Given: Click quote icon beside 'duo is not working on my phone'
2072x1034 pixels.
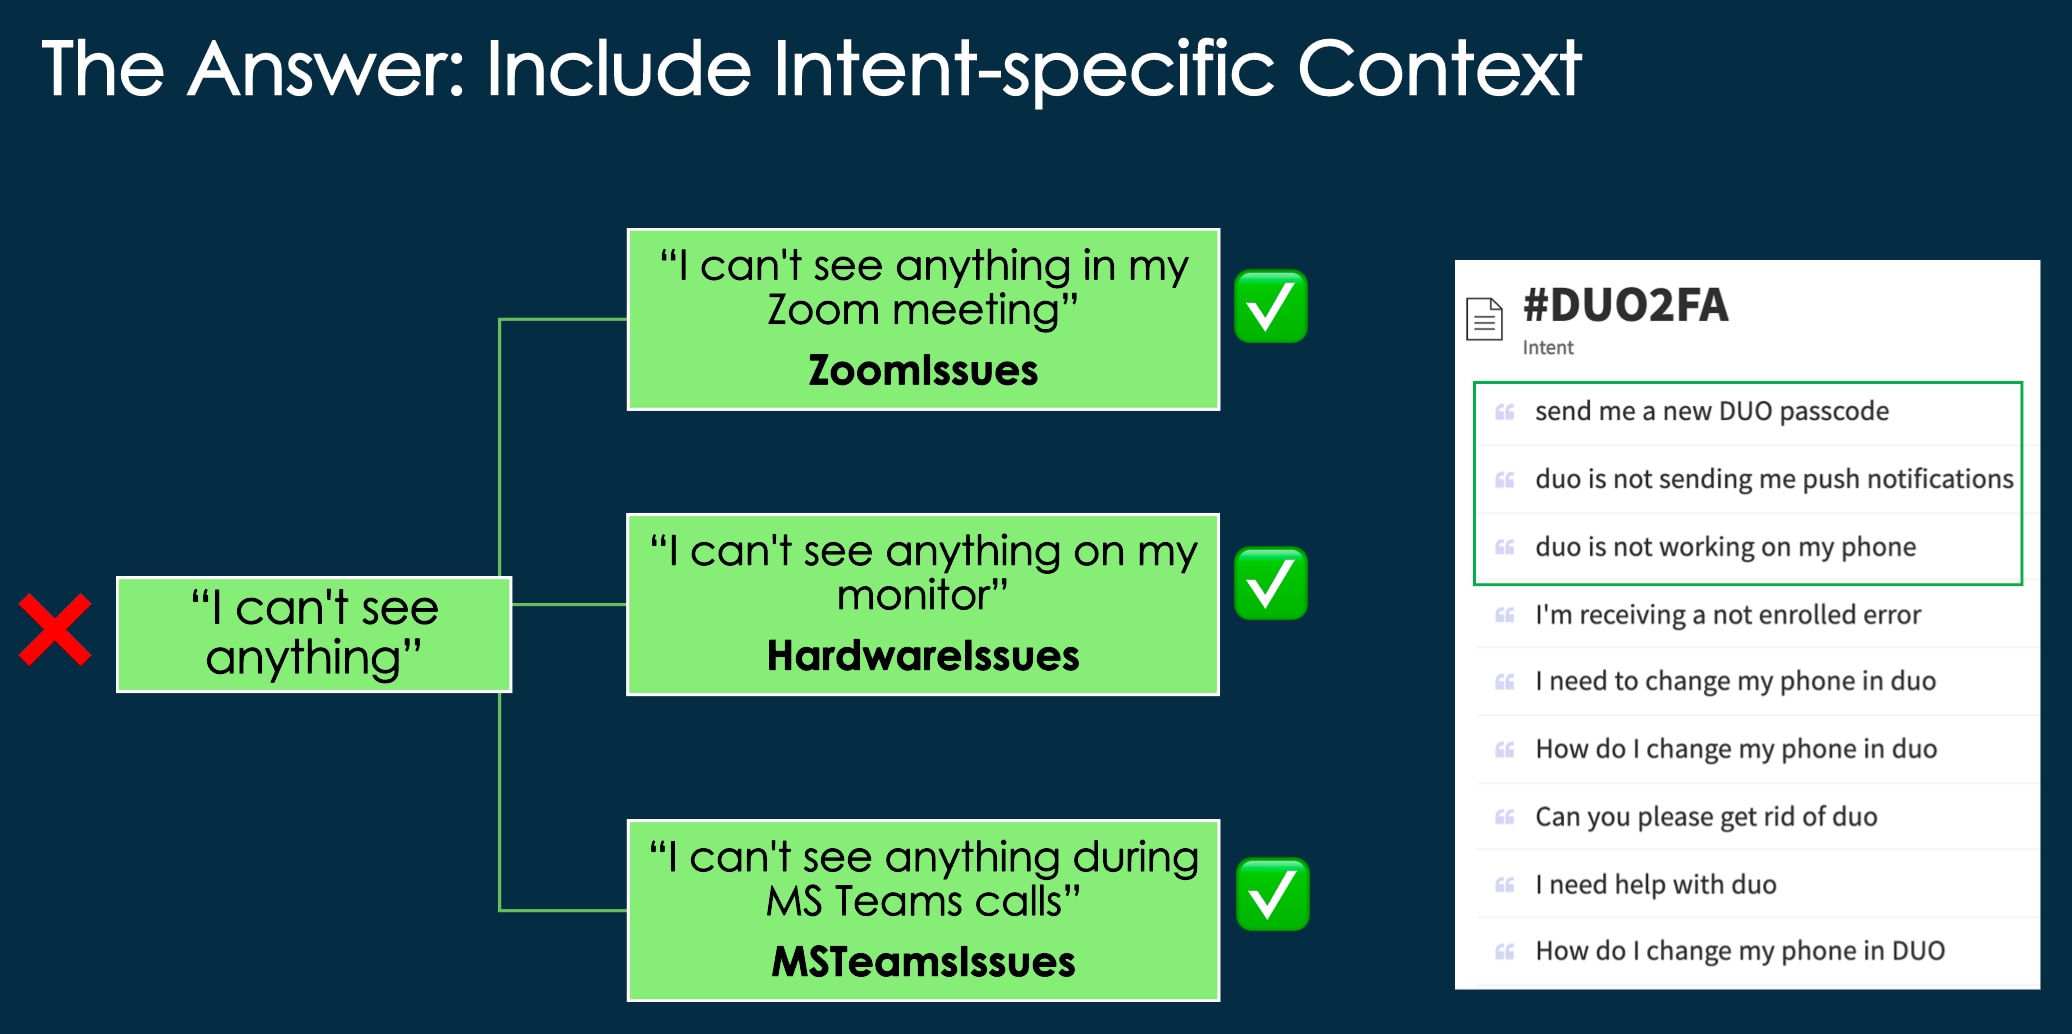Looking at the screenshot, I should [x=1504, y=547].
